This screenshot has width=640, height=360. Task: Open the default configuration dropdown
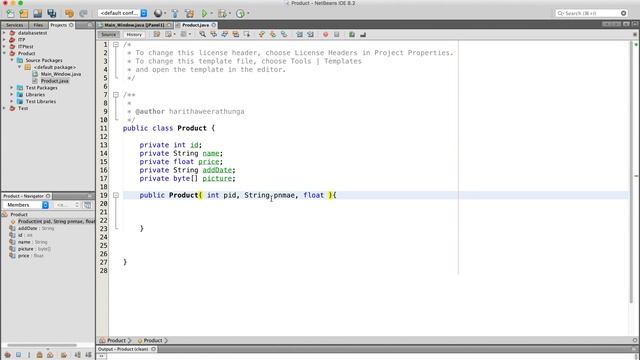(123, 13)
